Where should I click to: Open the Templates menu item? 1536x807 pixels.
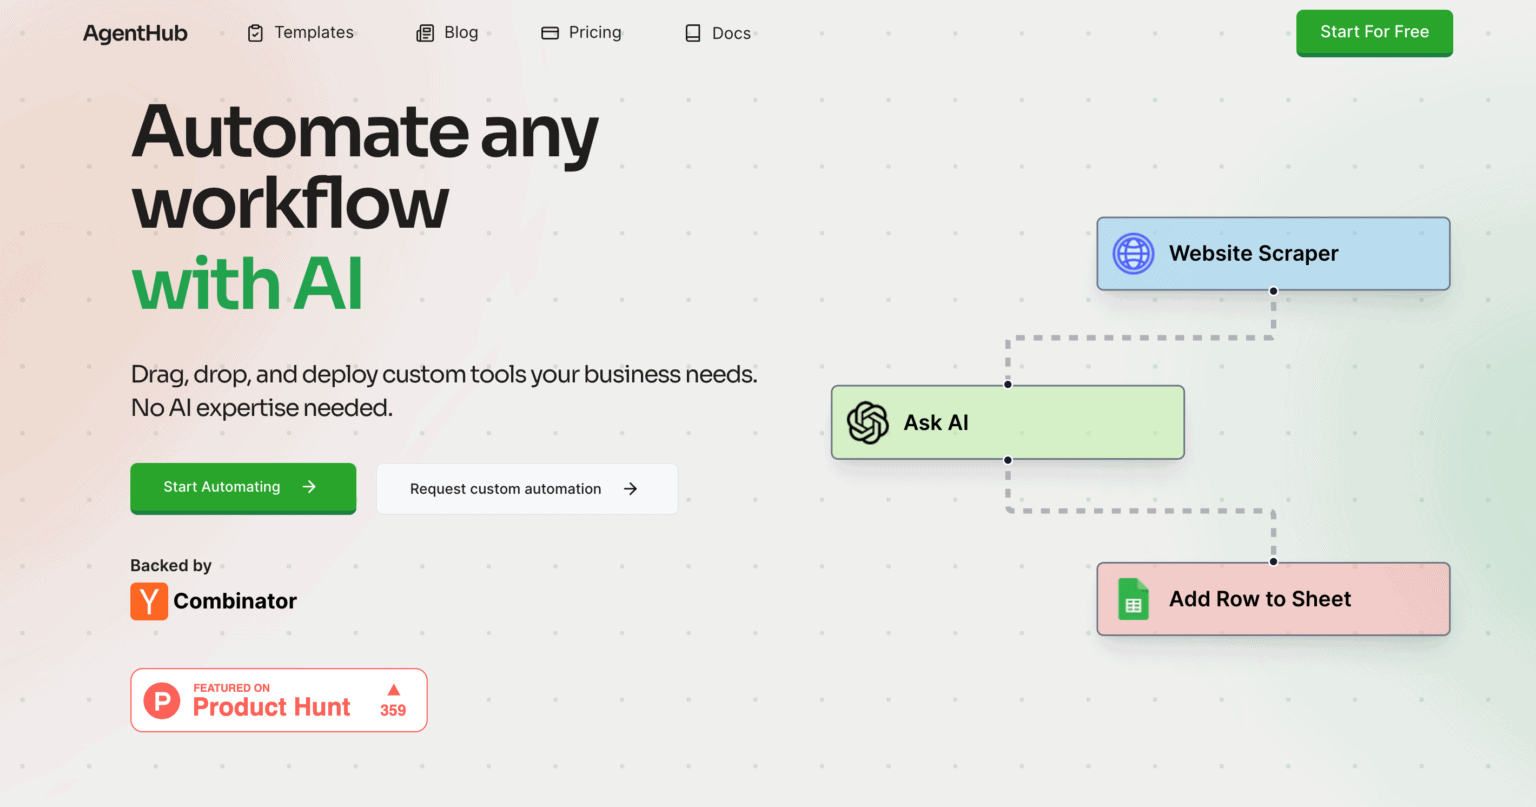[314, 33]
